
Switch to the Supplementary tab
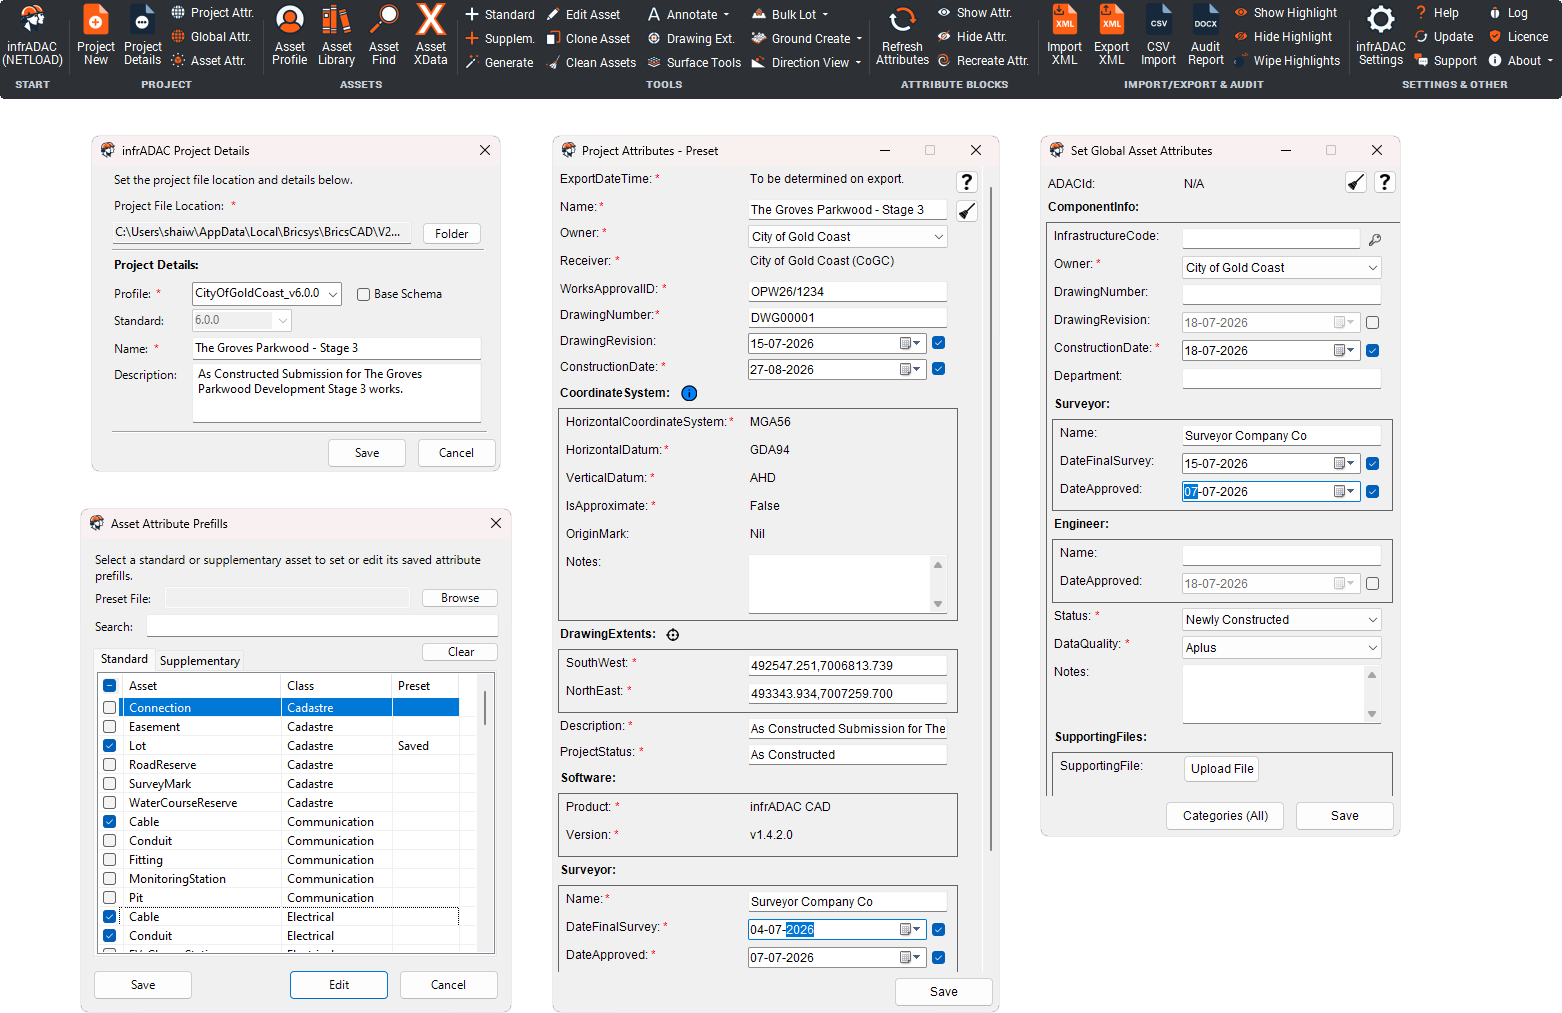[x=200, y=661]
